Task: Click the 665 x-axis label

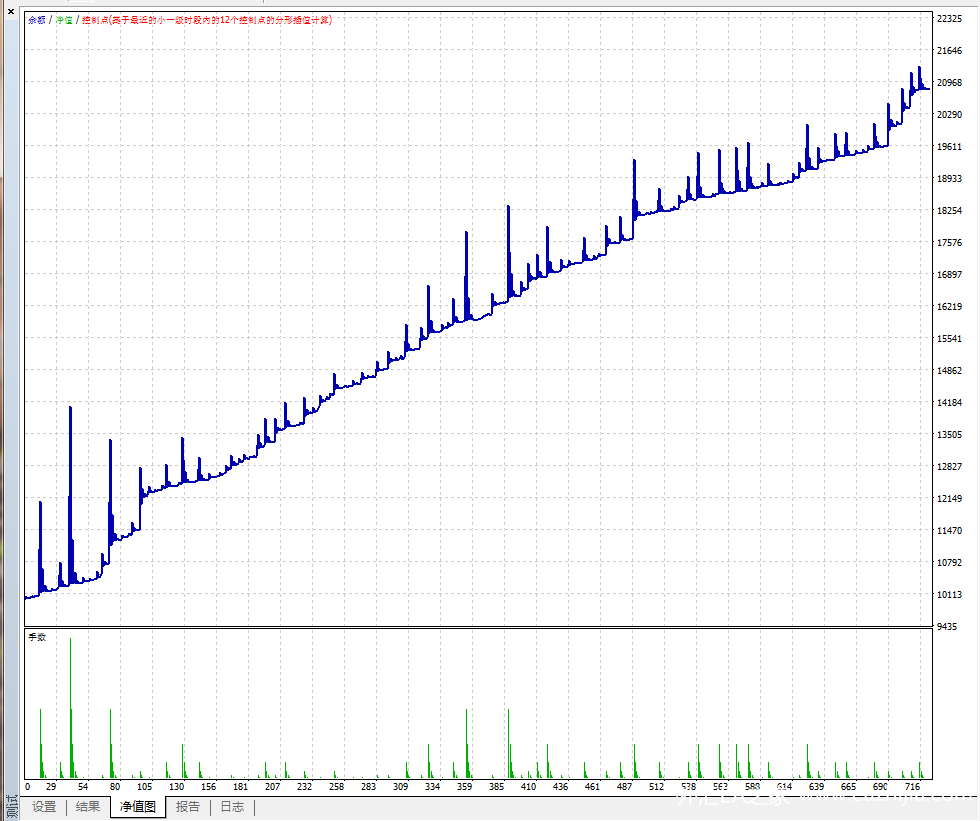Action: click(848, 787)
